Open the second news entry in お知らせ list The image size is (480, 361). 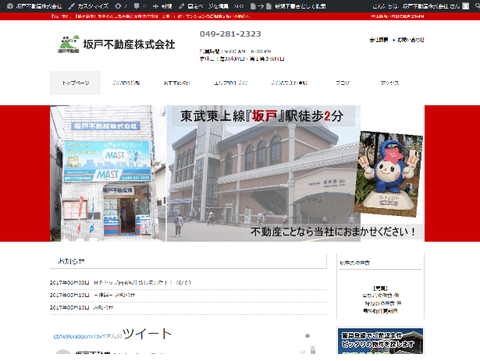tap(114, 295)
